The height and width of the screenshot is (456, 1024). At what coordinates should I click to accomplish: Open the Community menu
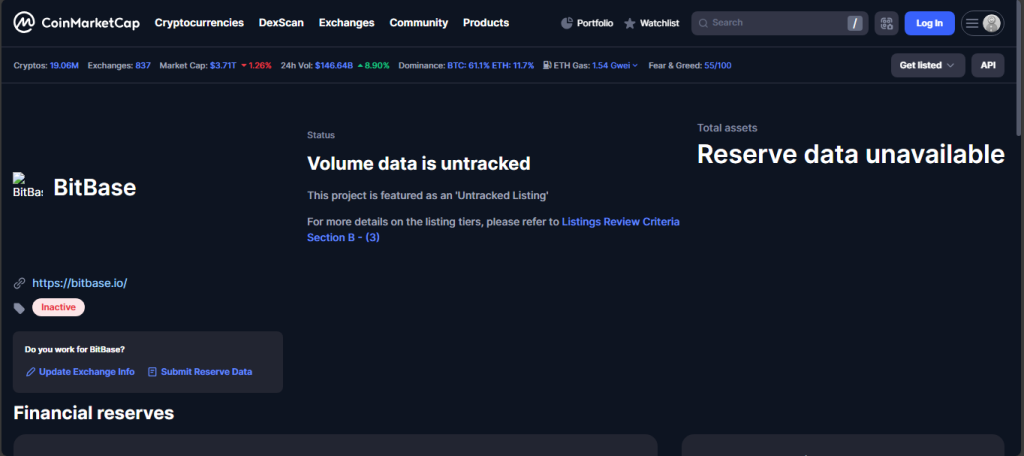click(418, 23)
